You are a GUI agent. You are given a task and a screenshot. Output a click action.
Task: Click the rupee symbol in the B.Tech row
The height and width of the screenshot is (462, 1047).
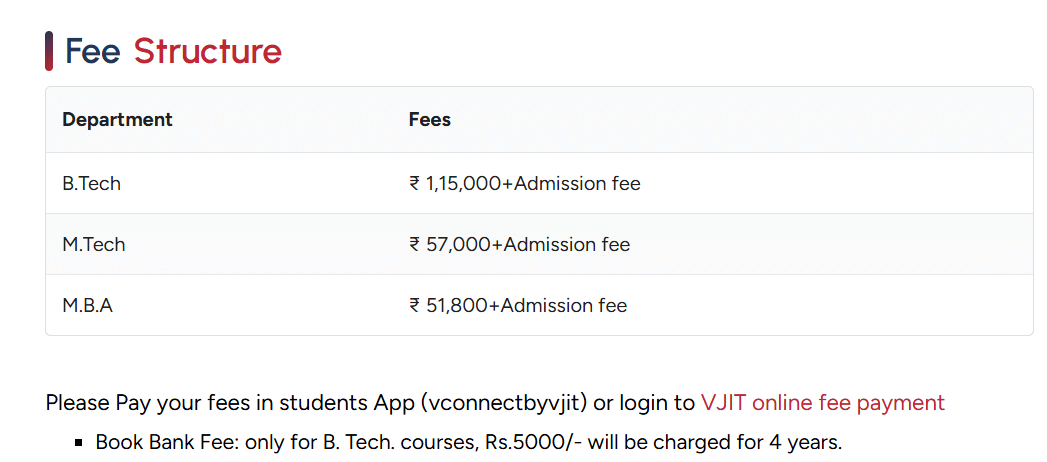[x=415, y=184]
